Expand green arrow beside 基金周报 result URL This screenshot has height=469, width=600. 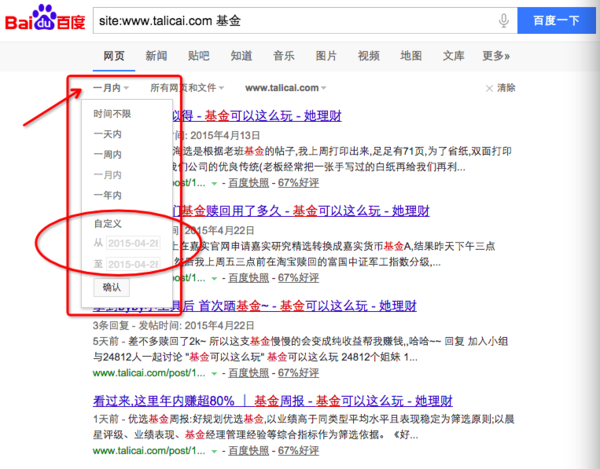(214, 452)
